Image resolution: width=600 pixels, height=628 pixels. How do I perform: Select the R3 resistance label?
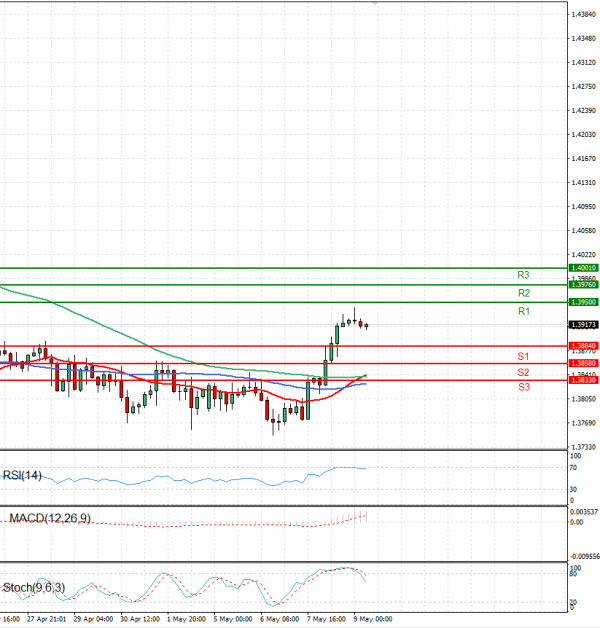523,274
